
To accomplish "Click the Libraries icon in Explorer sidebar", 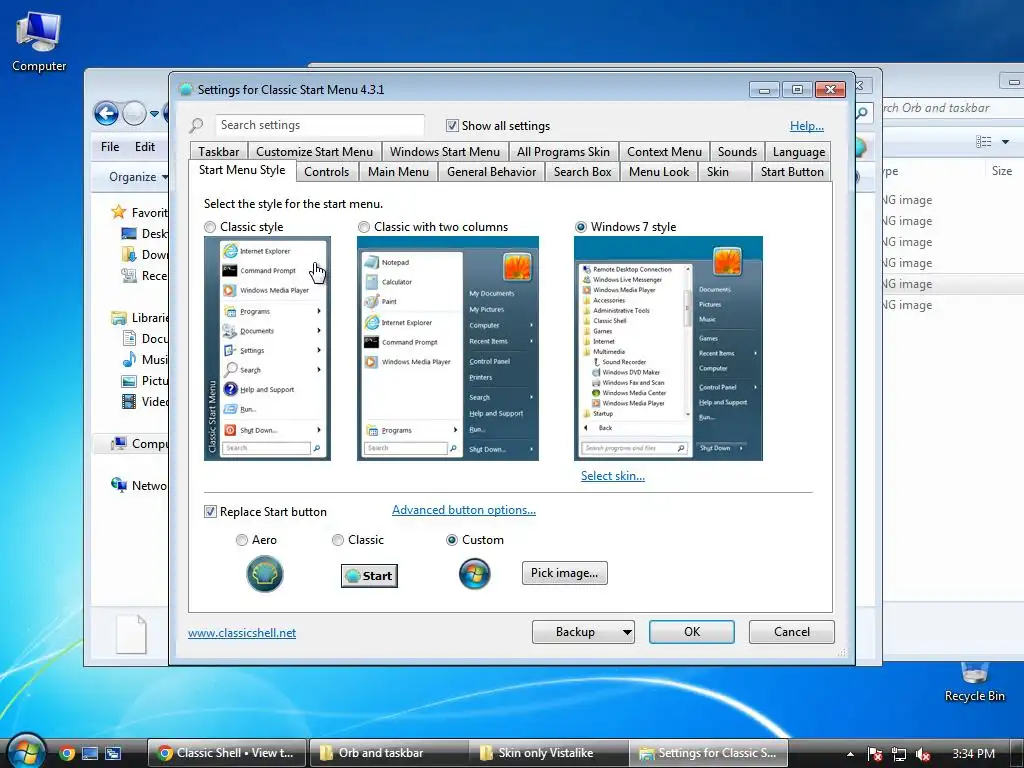I will pyautogui.click(x=119, y=318).
